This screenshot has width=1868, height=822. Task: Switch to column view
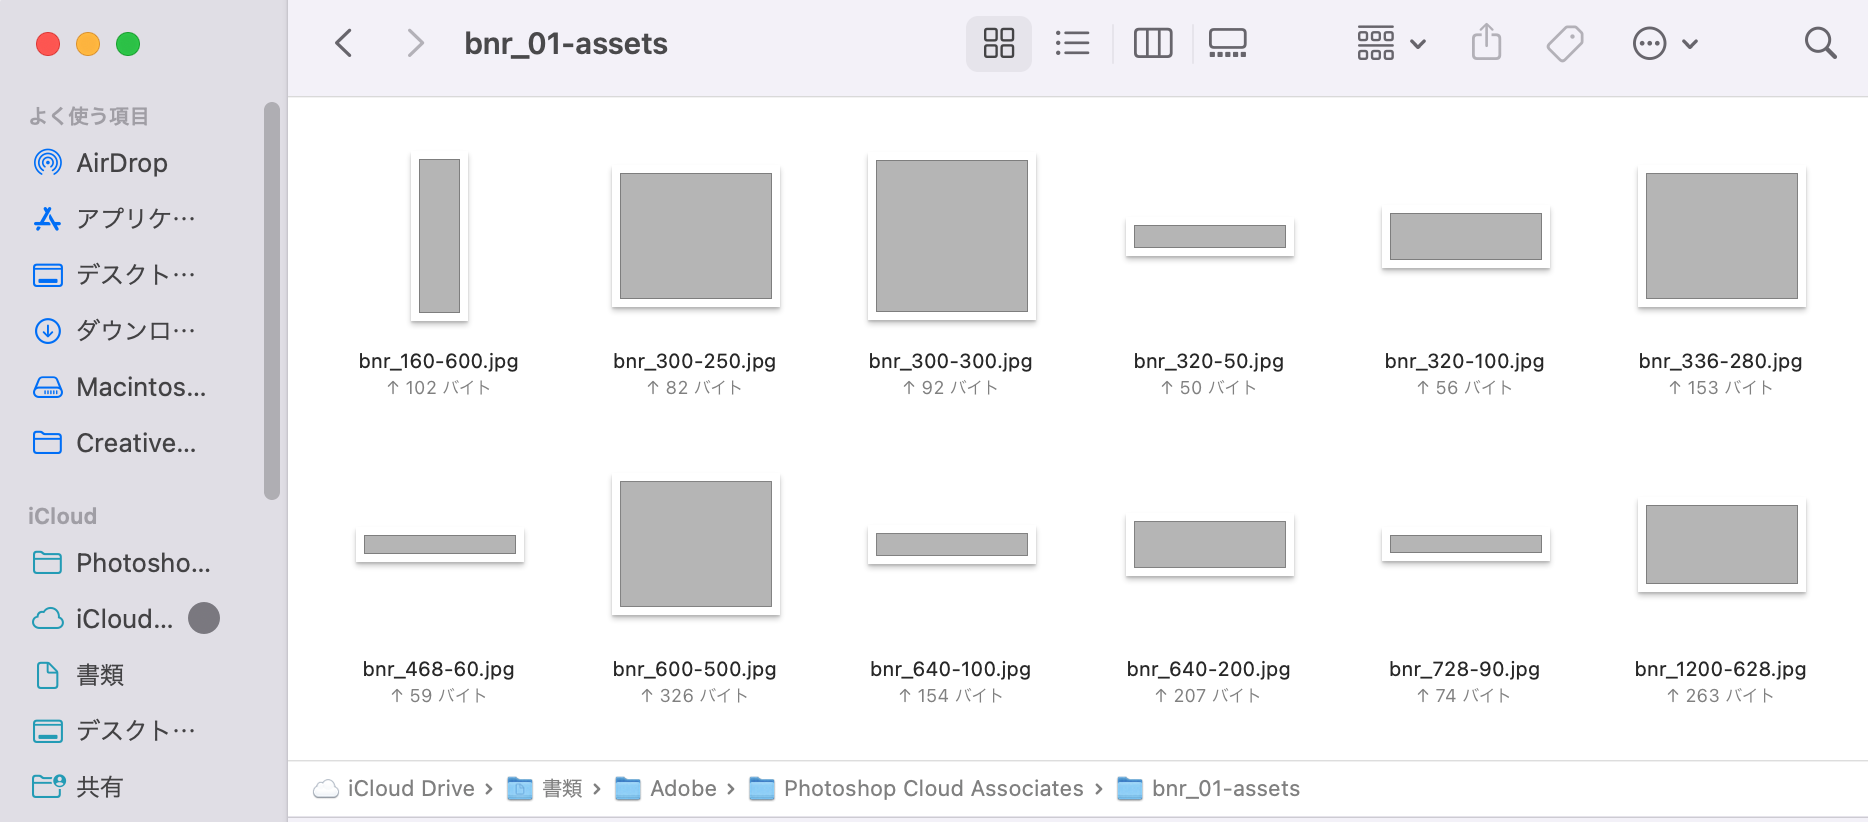pyautogui.click(x=1152, y=44)
